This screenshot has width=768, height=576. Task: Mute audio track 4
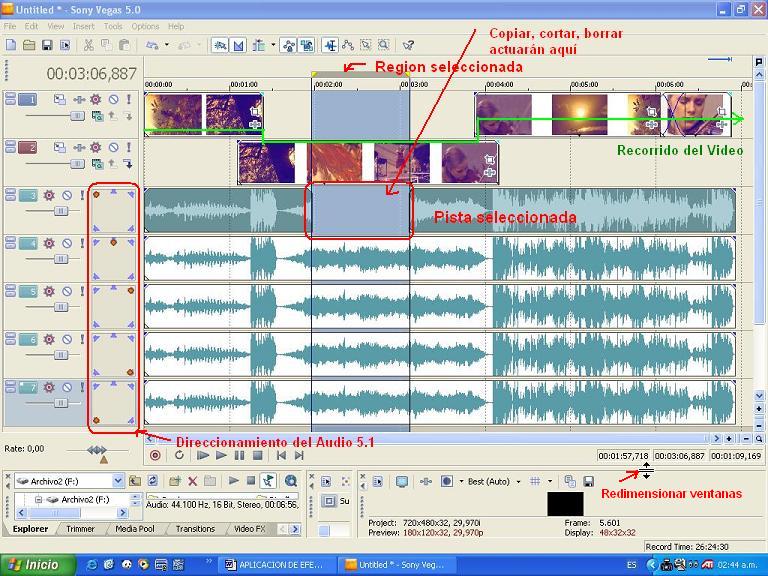[67, 243]
